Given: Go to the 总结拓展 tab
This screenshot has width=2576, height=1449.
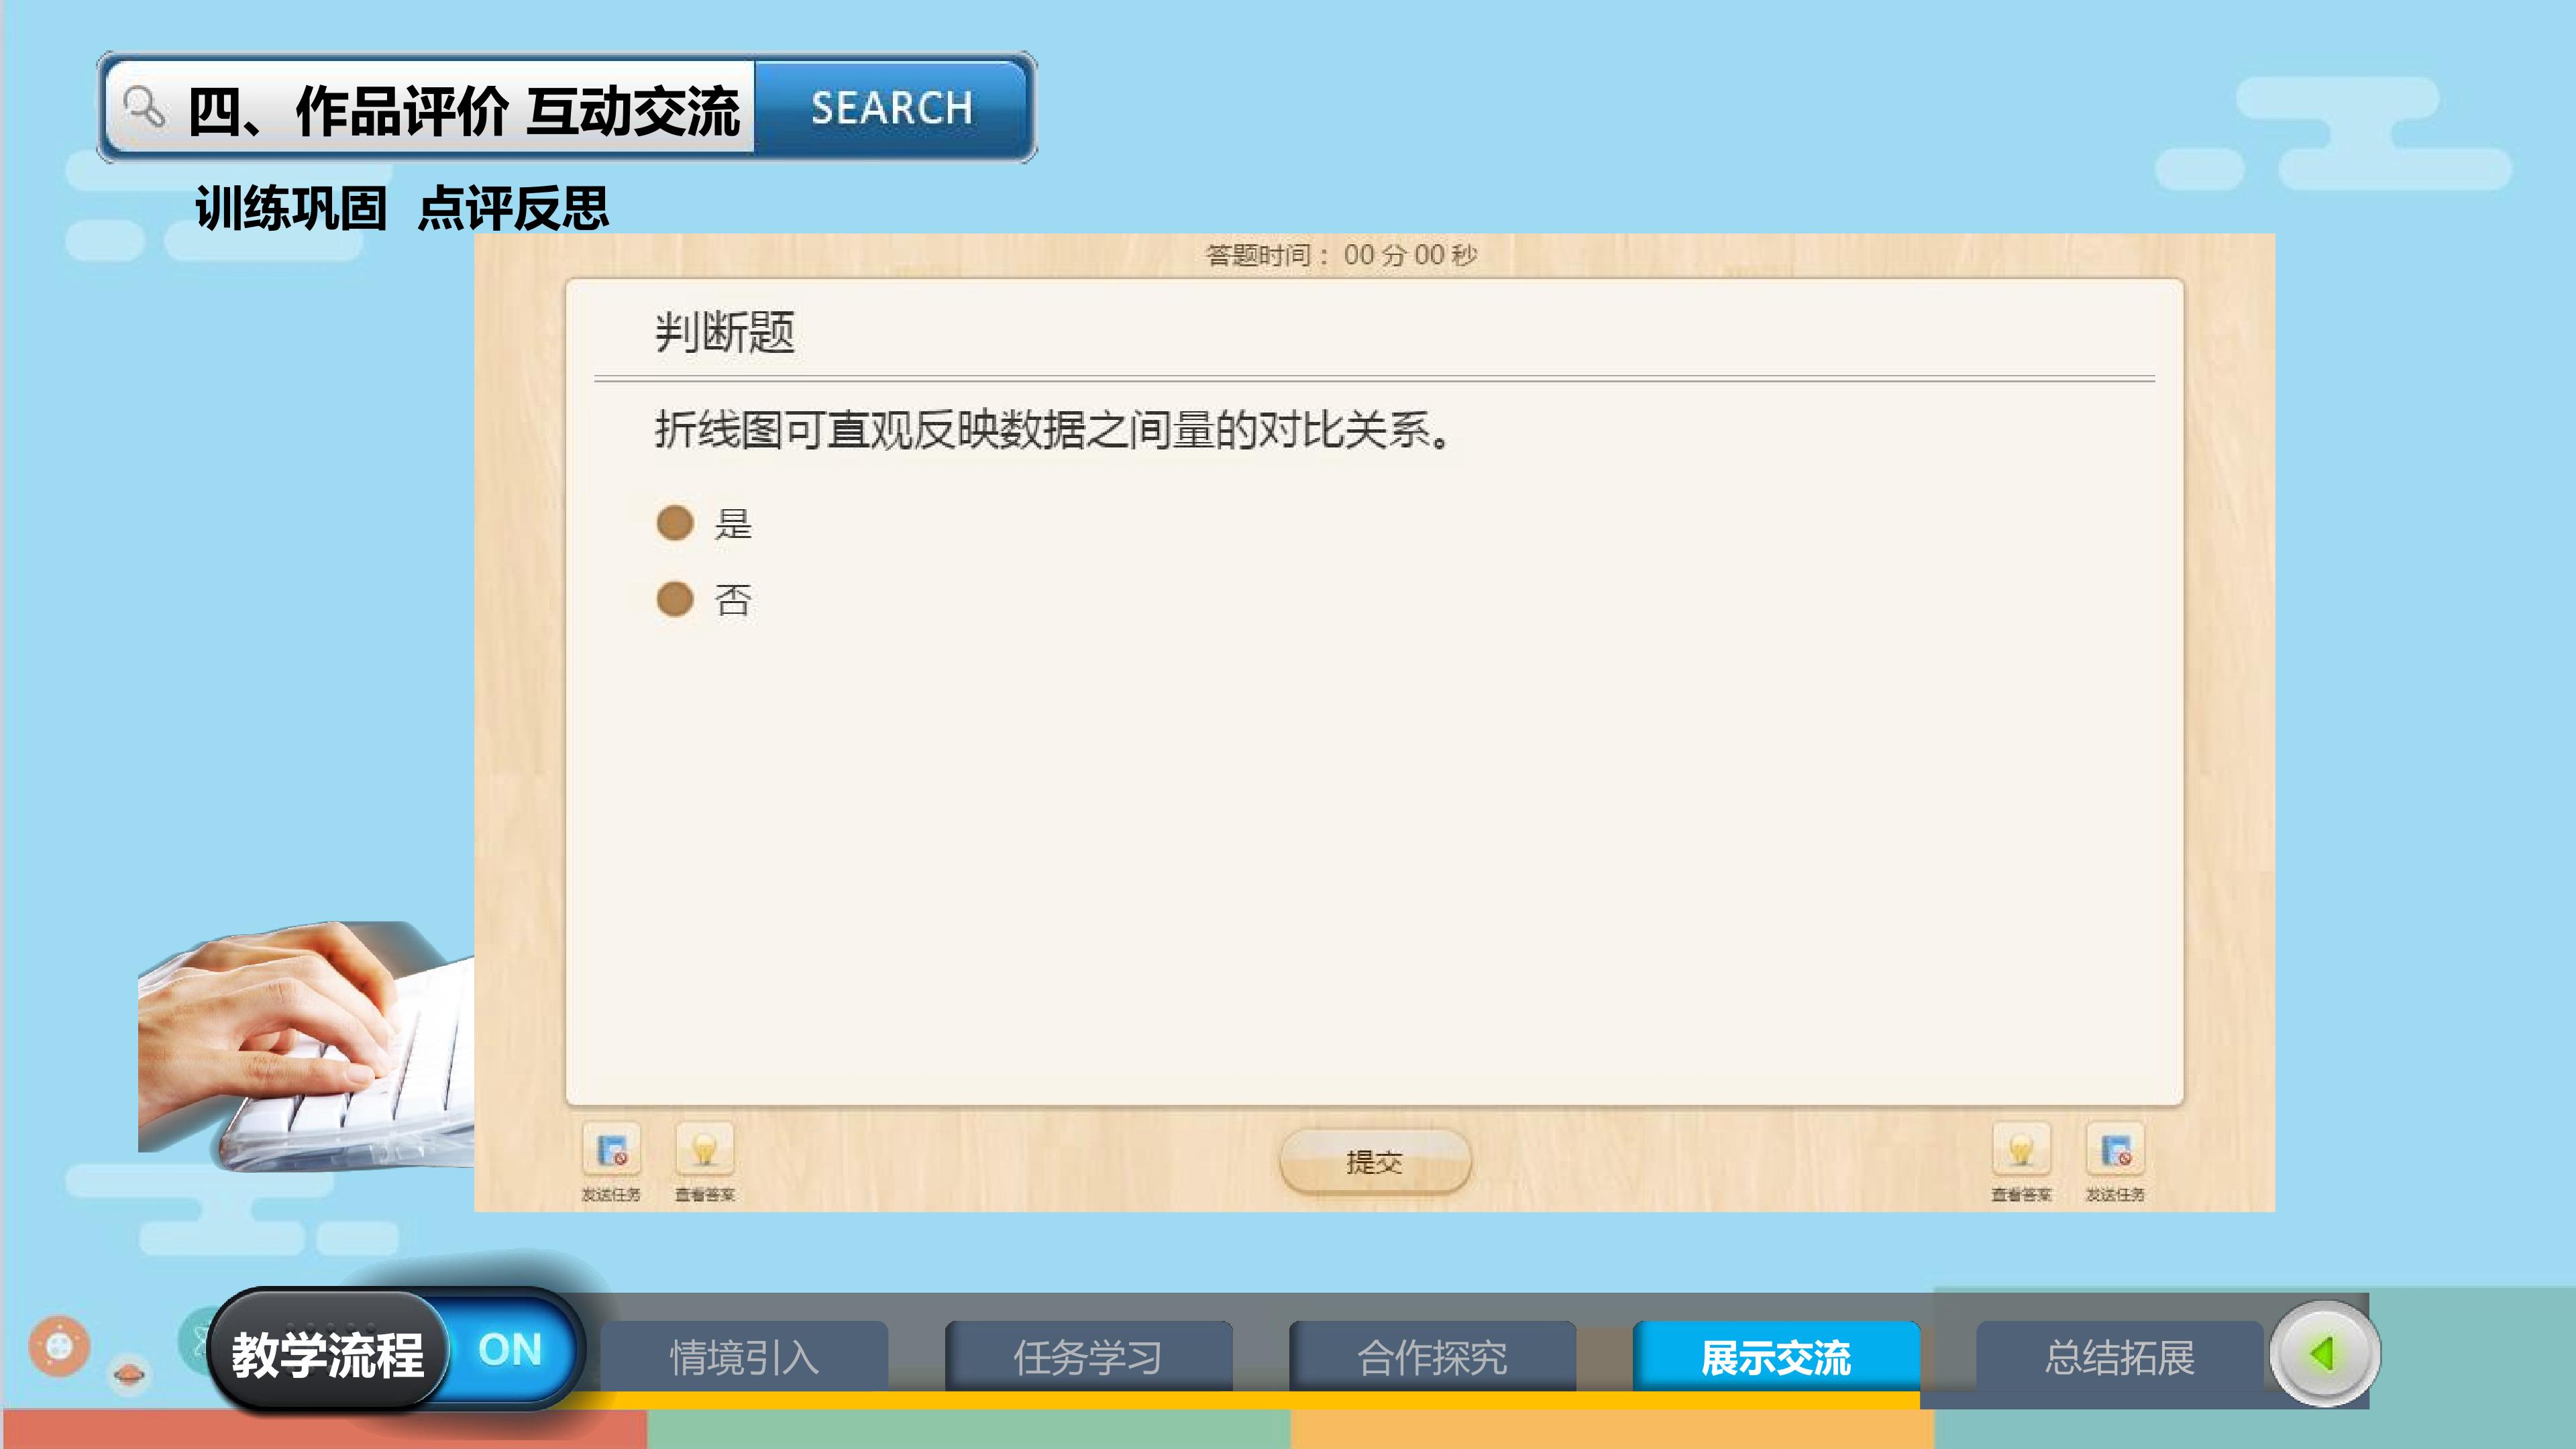Looking at the screenshot, I should (2120, 1357).
